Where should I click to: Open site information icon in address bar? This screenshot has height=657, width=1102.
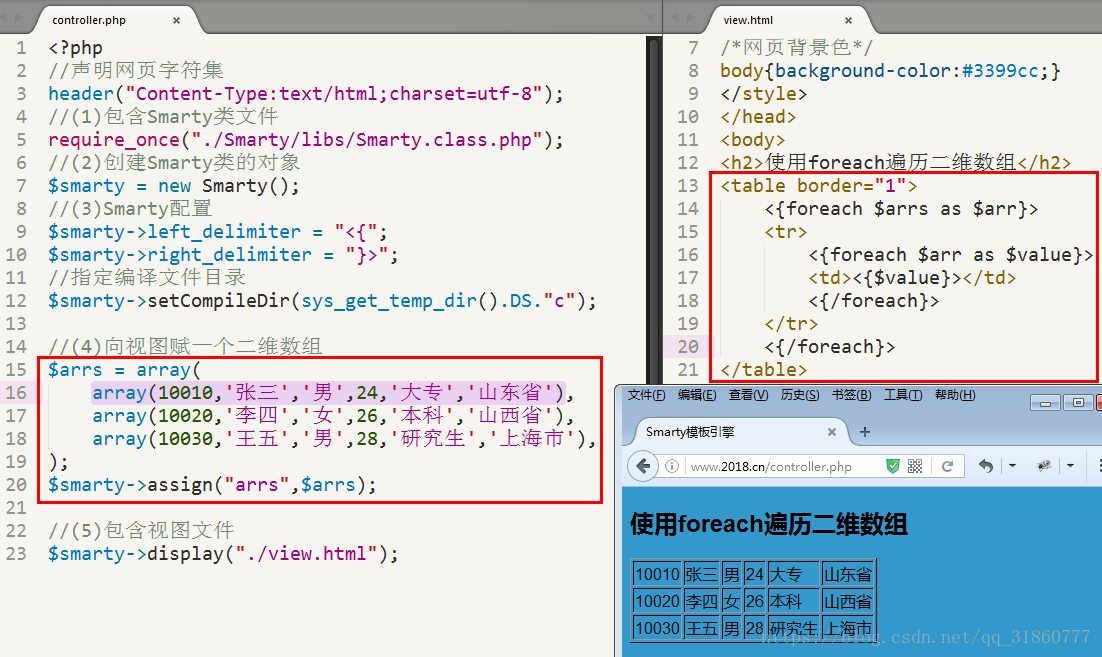[x=672, y=466]
